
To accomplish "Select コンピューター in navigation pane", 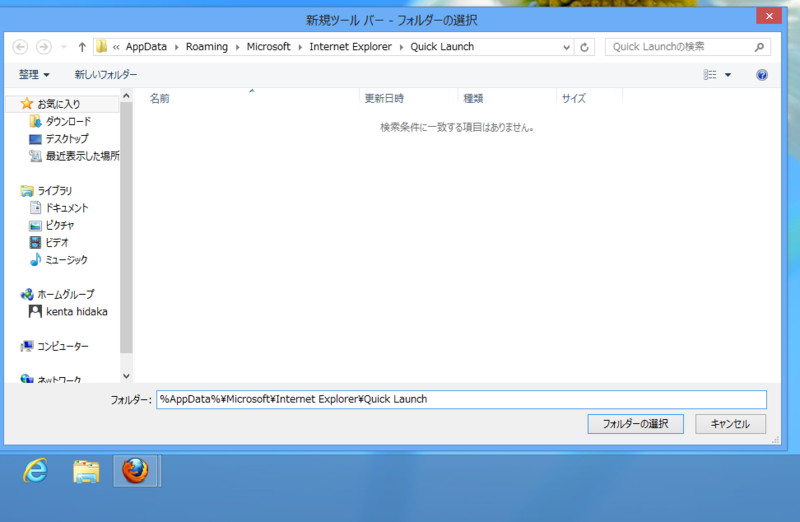I will tap(63, 346).
